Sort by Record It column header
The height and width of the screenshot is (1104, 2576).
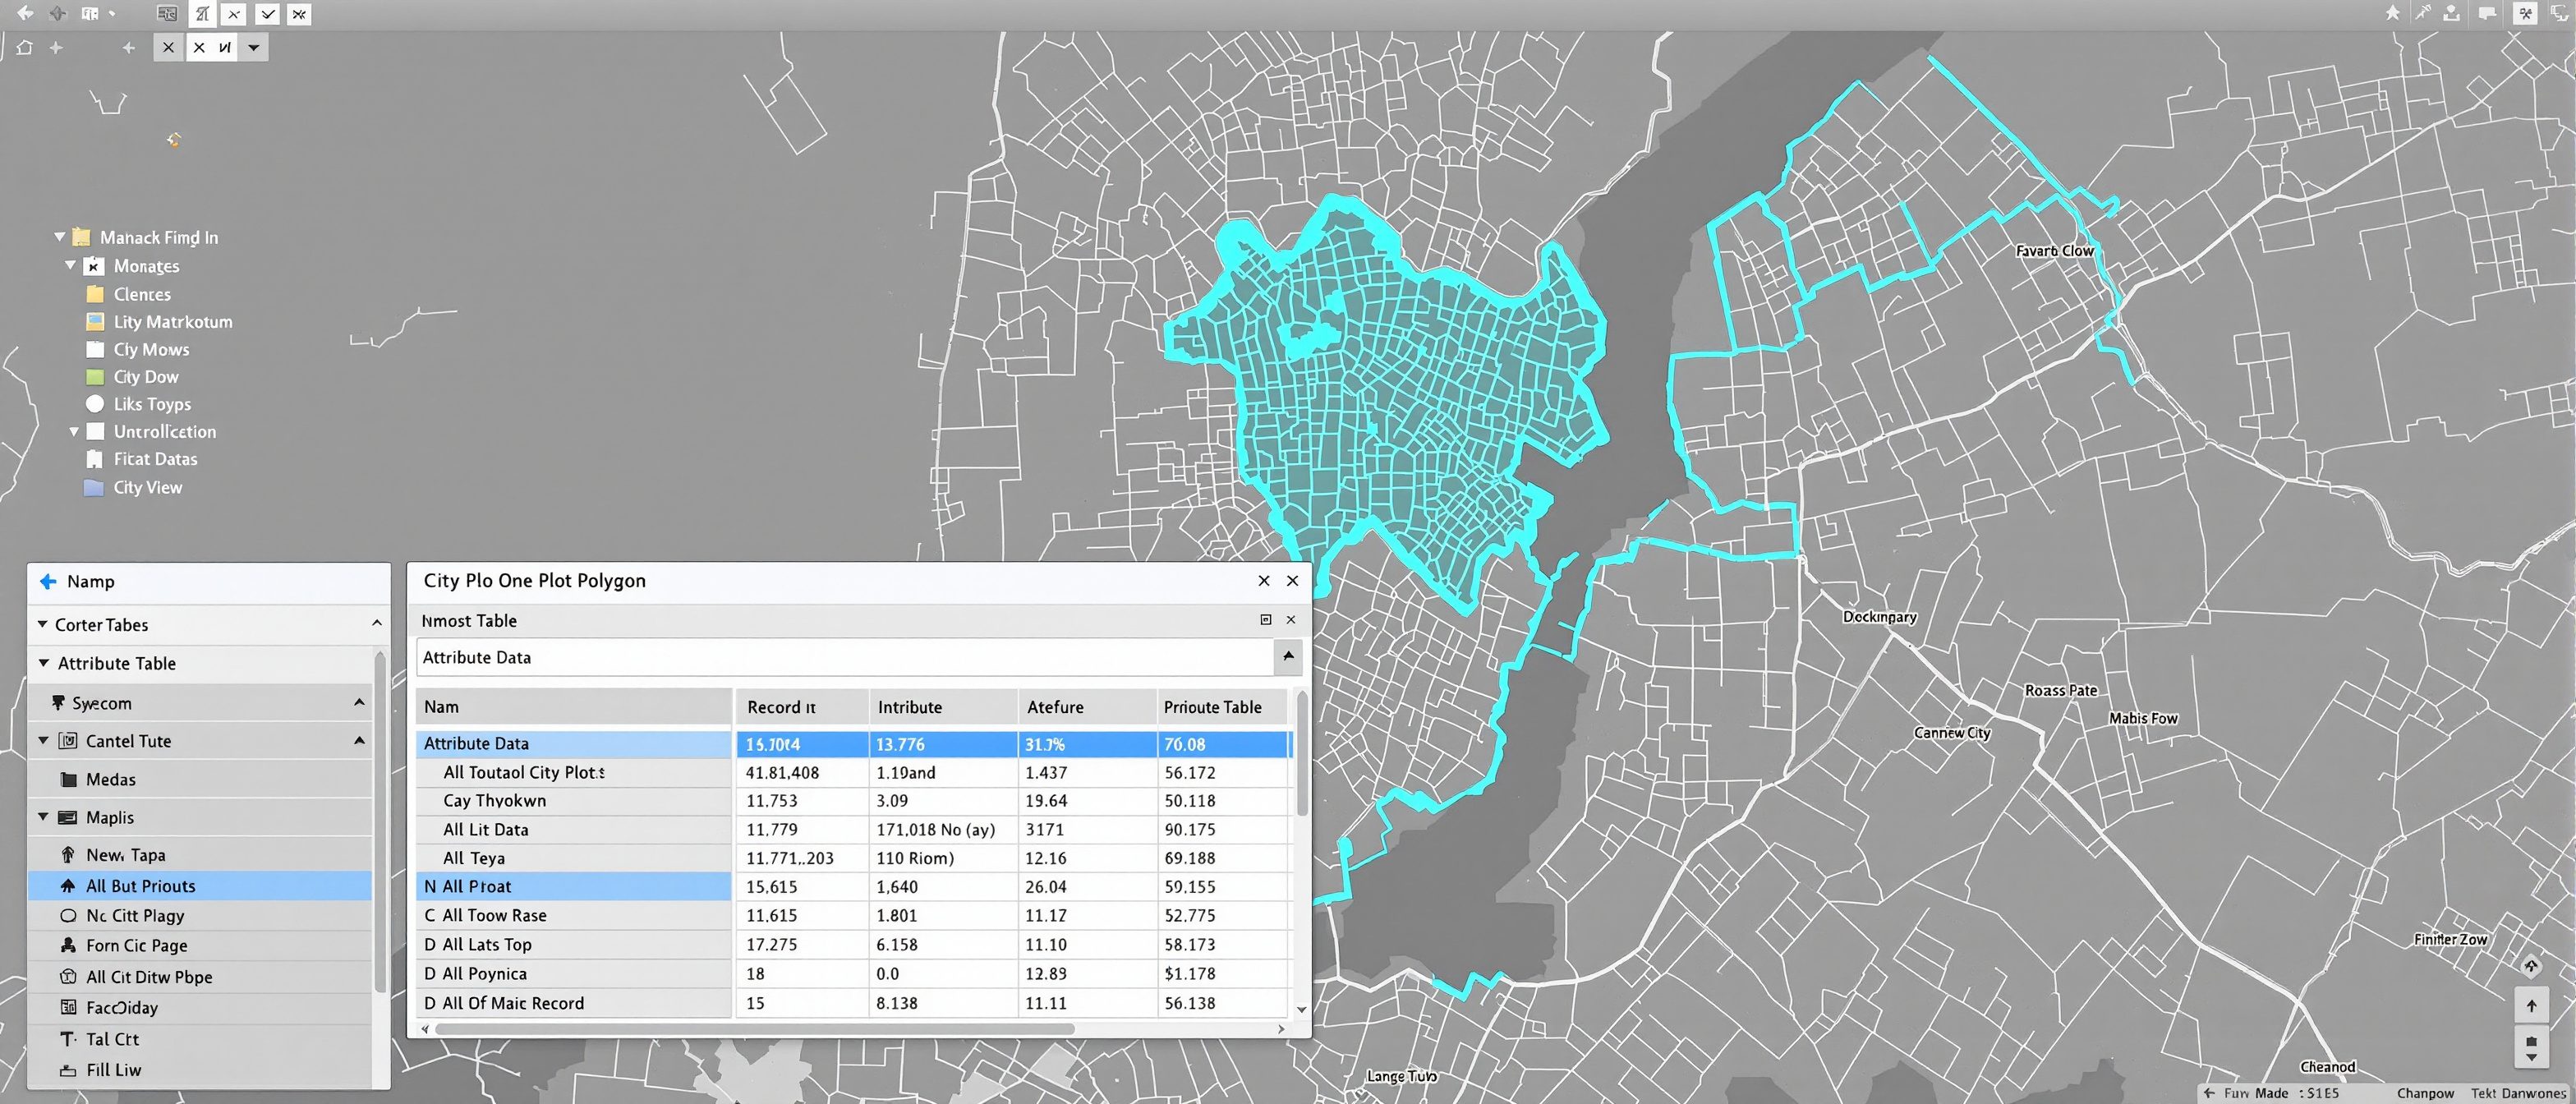pos(803,707)
